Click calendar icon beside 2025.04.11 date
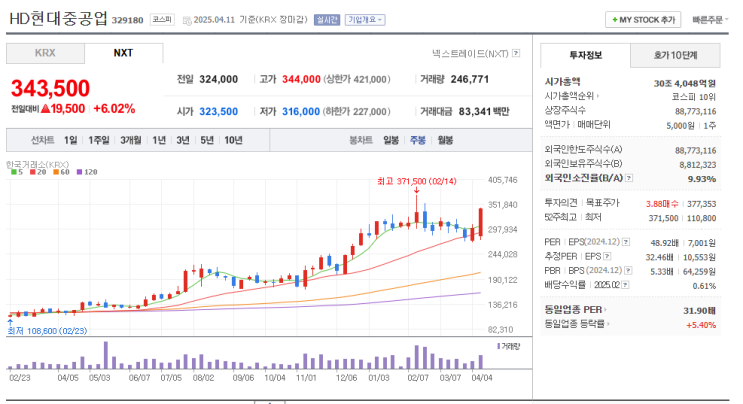The height and width of the screenshot is (404, 743). [x=187, y=20]
